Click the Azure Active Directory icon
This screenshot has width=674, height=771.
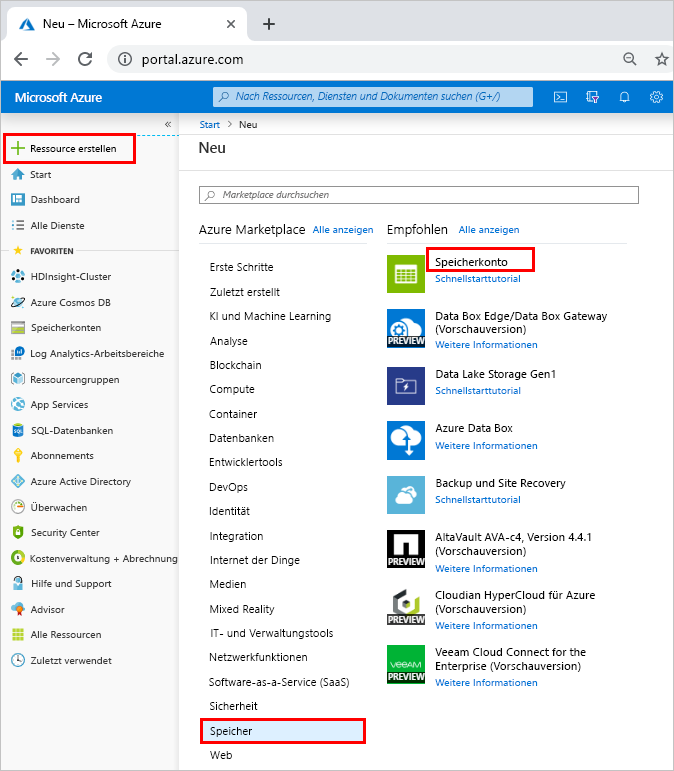click(18, 481)
